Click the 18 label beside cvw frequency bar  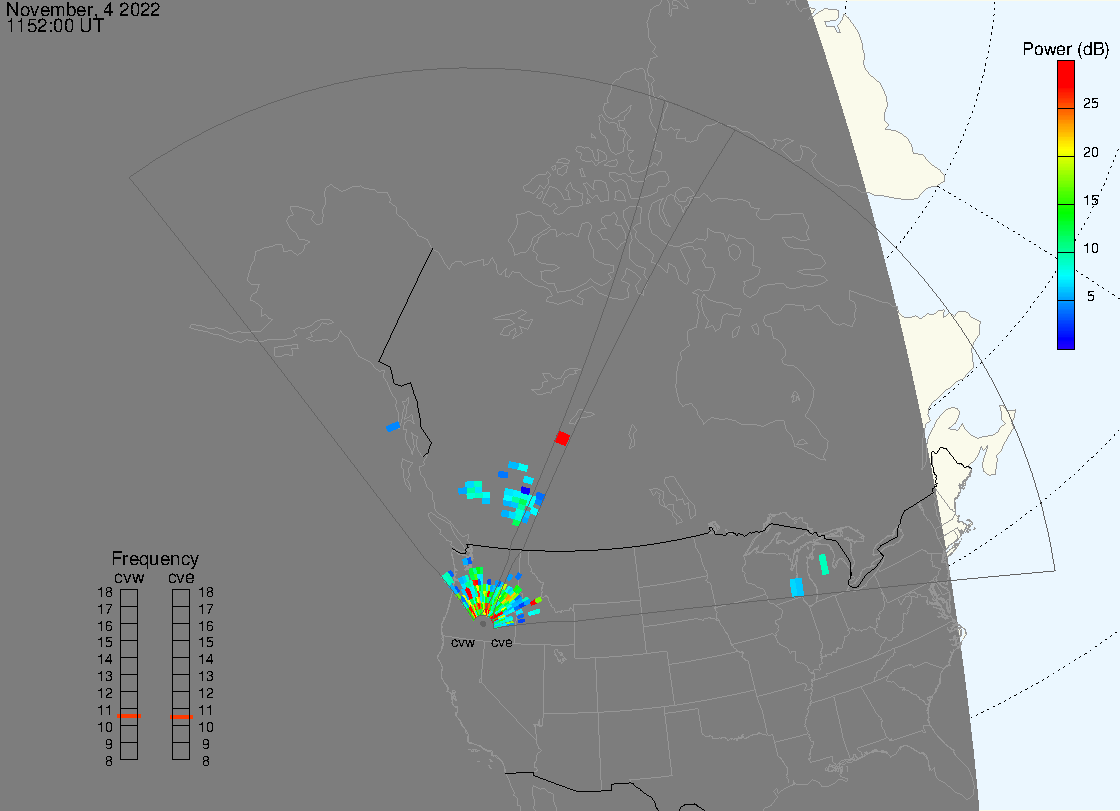click(105, 592)
